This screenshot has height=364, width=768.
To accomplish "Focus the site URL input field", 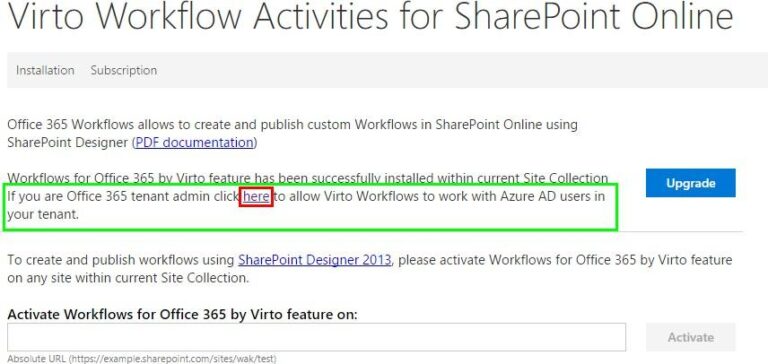I will click(316, 337).
